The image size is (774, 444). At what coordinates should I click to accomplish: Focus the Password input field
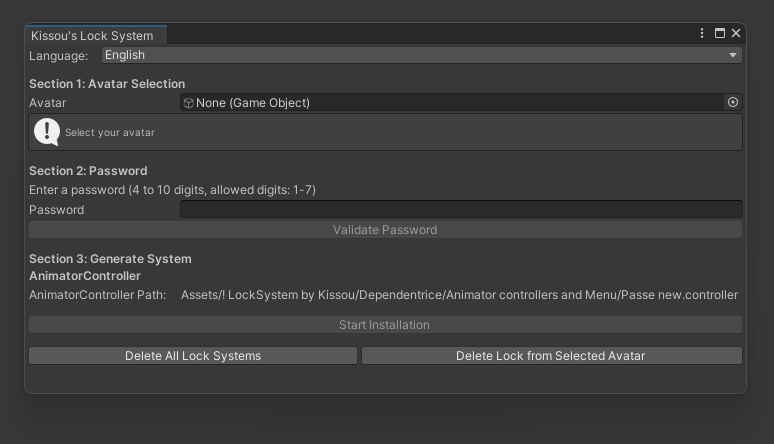(461, 209)
